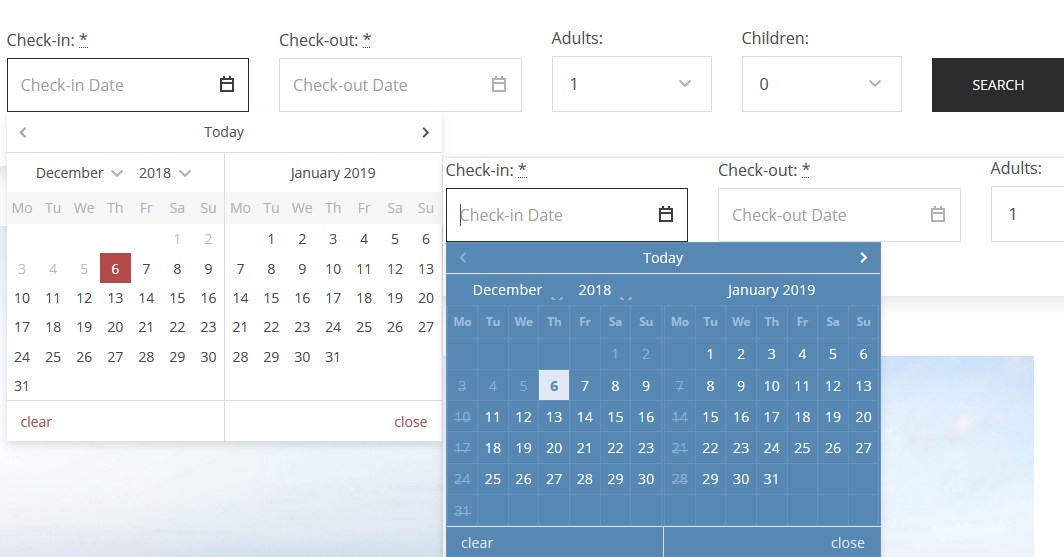Expand the top Adults dropdown

tap(632, 84)
